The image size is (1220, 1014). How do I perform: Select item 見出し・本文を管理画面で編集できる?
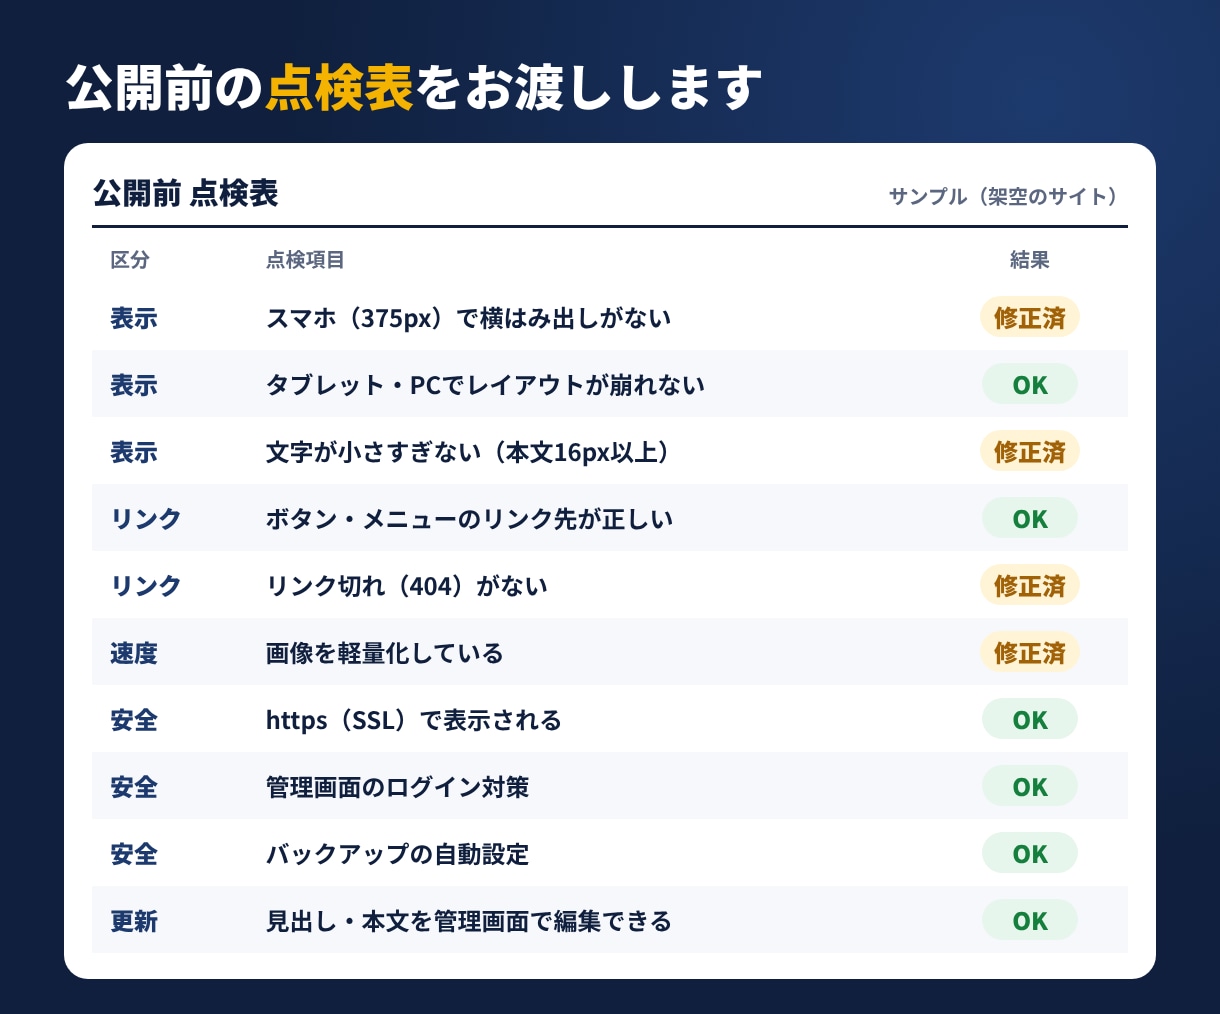468,921
